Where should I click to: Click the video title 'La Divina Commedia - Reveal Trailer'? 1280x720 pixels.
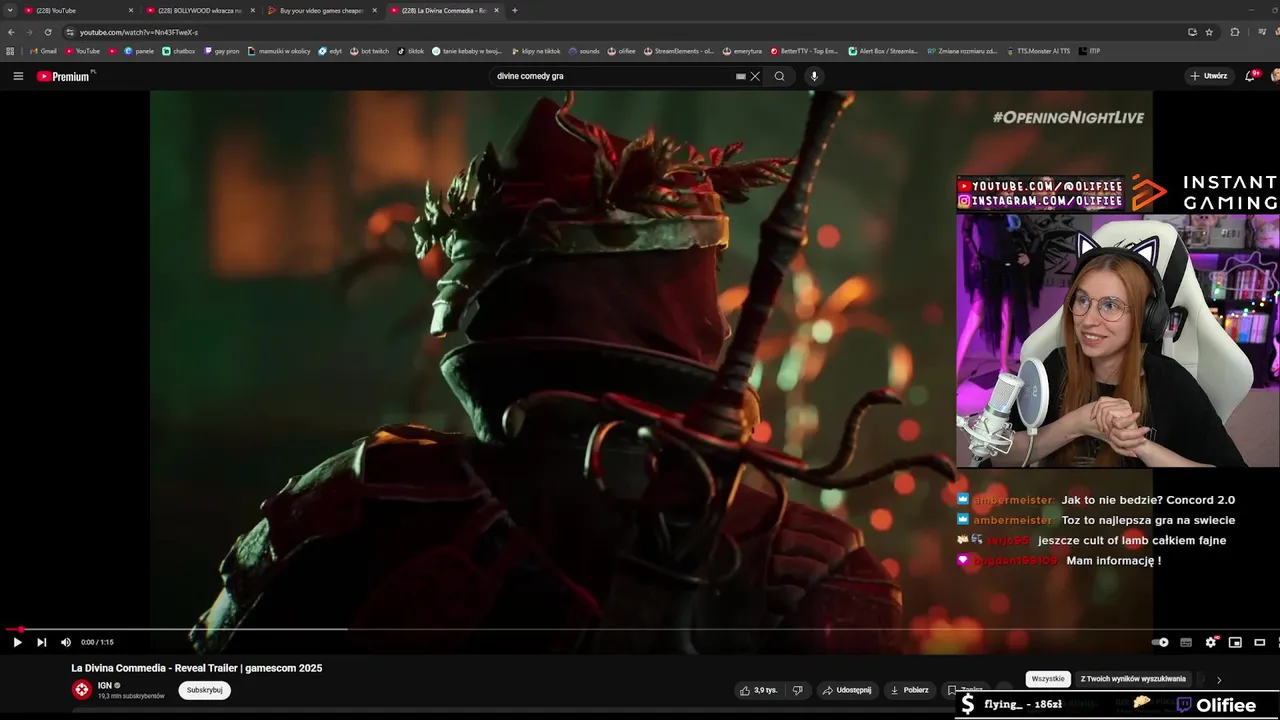click(x=197, y=668)
